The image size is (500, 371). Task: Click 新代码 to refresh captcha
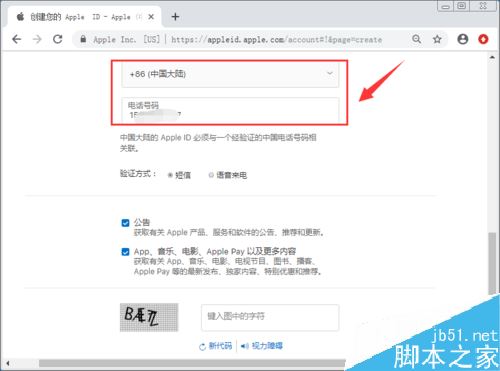[x=220, y=346]
